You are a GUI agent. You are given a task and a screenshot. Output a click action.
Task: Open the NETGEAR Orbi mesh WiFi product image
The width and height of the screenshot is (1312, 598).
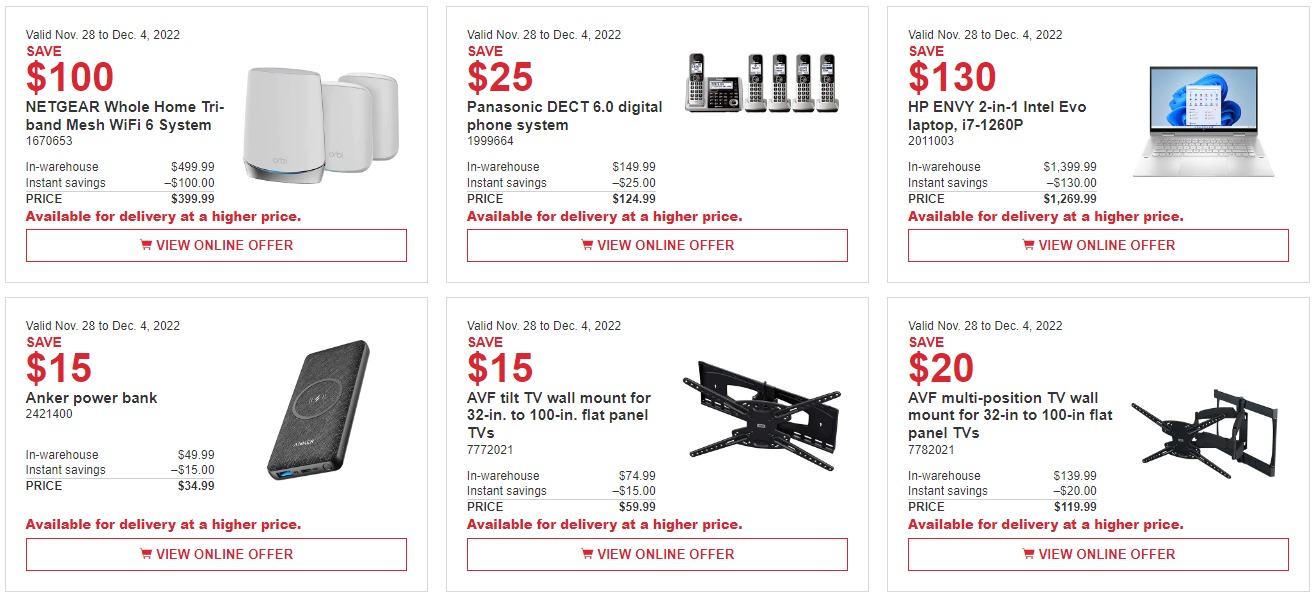point(322,126)
